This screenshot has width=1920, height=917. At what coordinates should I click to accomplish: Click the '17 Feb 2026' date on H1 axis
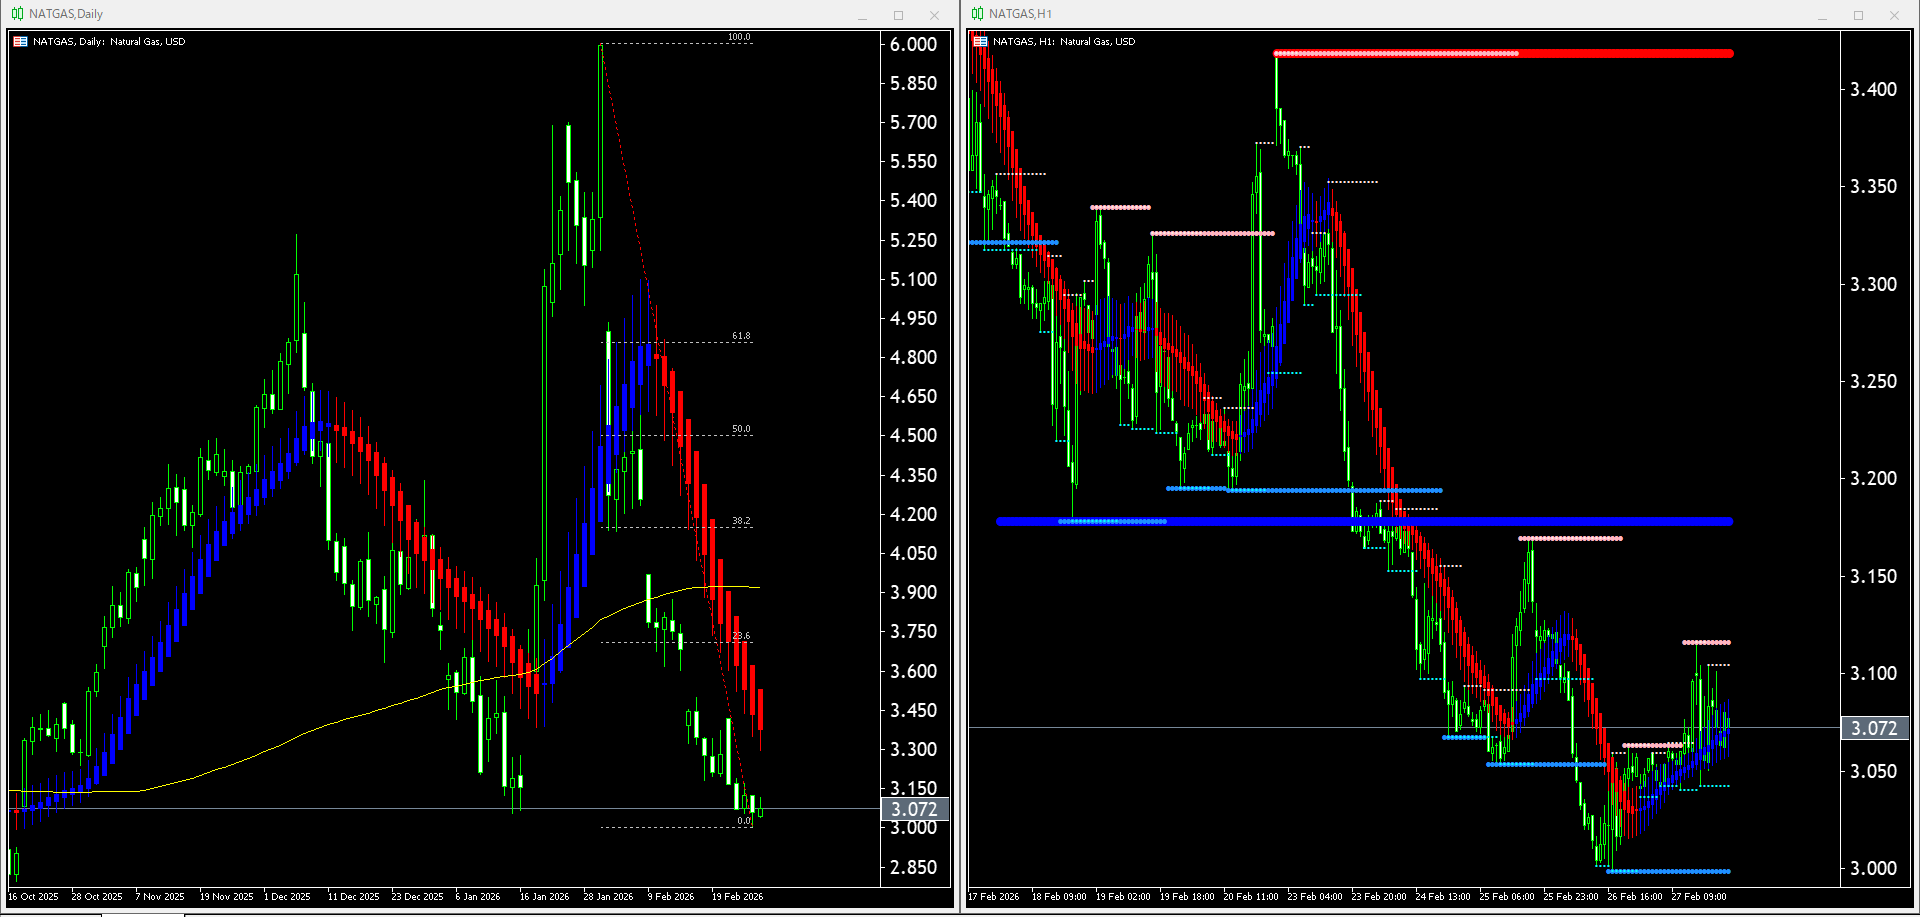click(994, 897)
